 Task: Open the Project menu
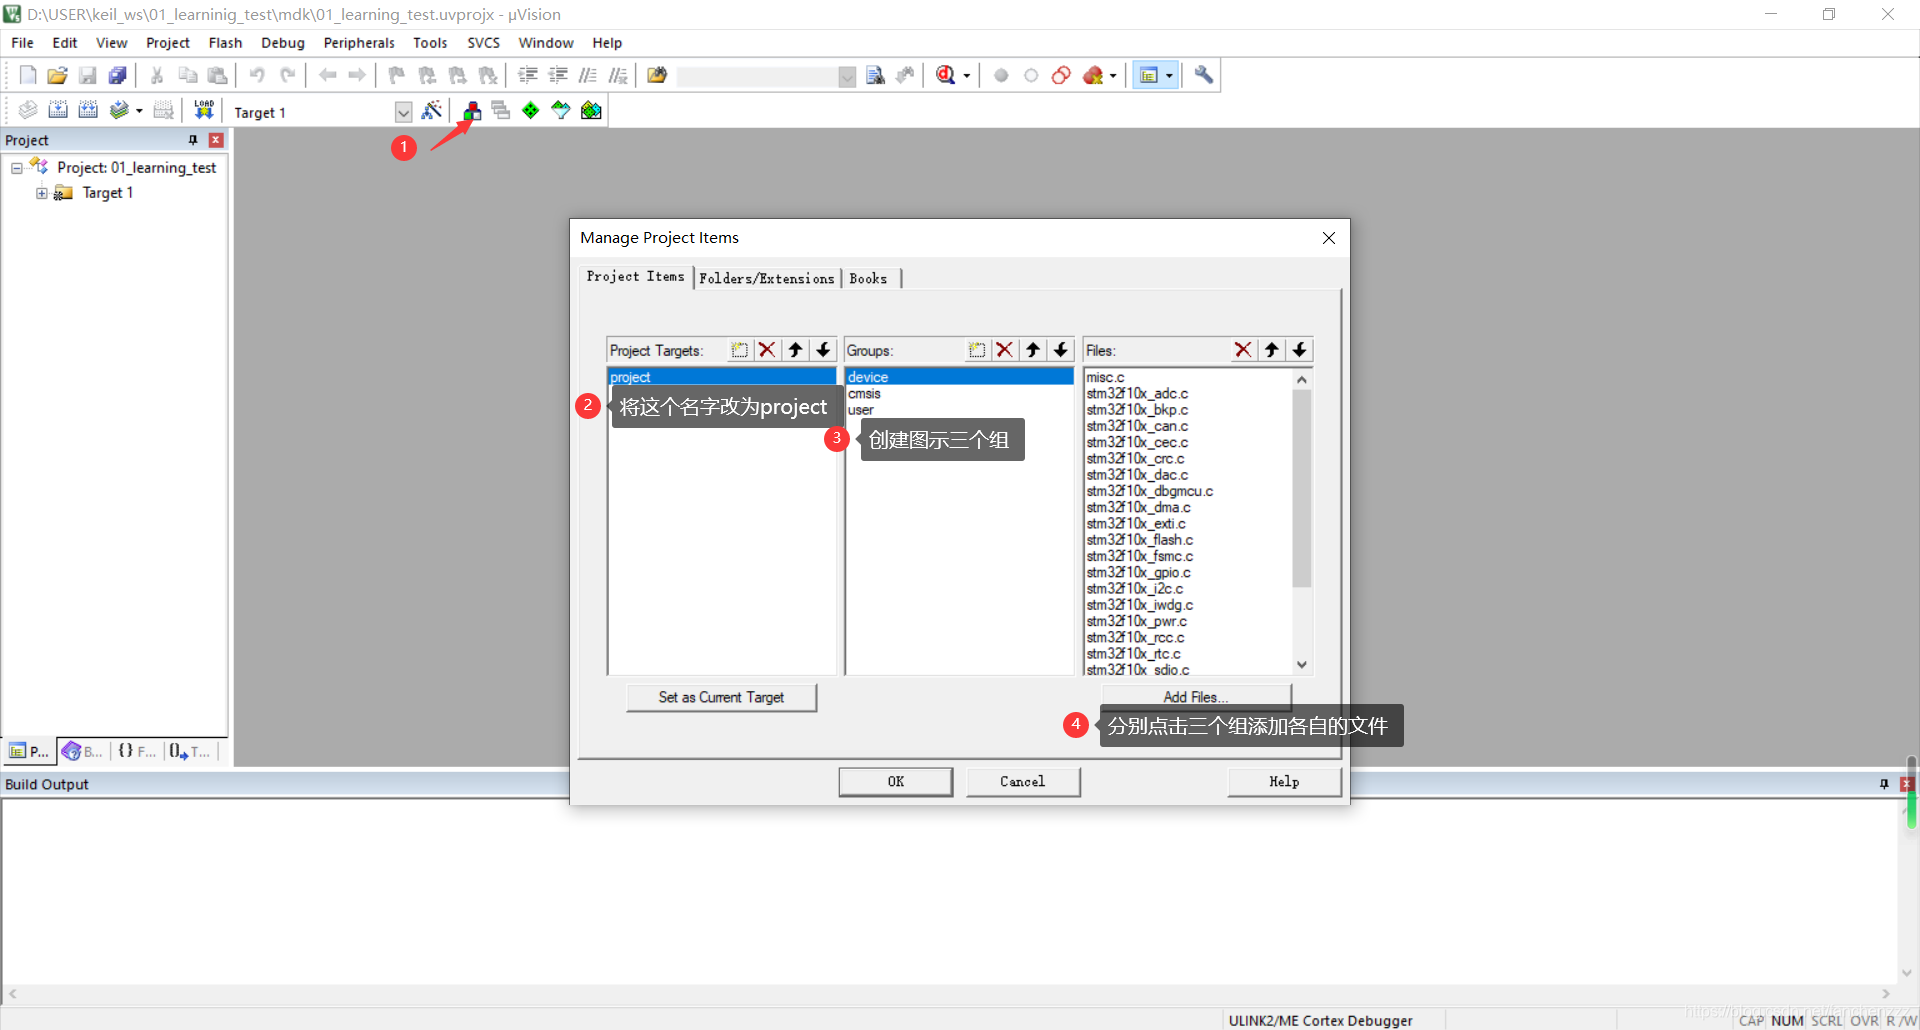pyautogui.click(x=168, y=43)
